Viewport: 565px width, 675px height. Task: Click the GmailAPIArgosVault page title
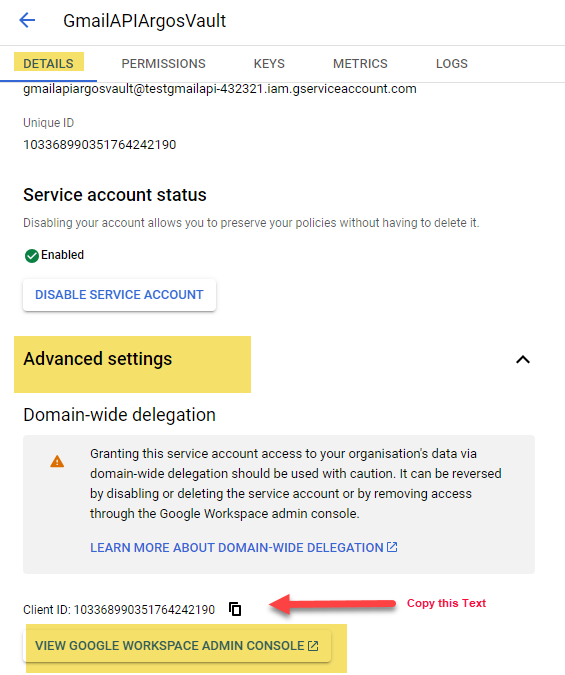point(144,21)
